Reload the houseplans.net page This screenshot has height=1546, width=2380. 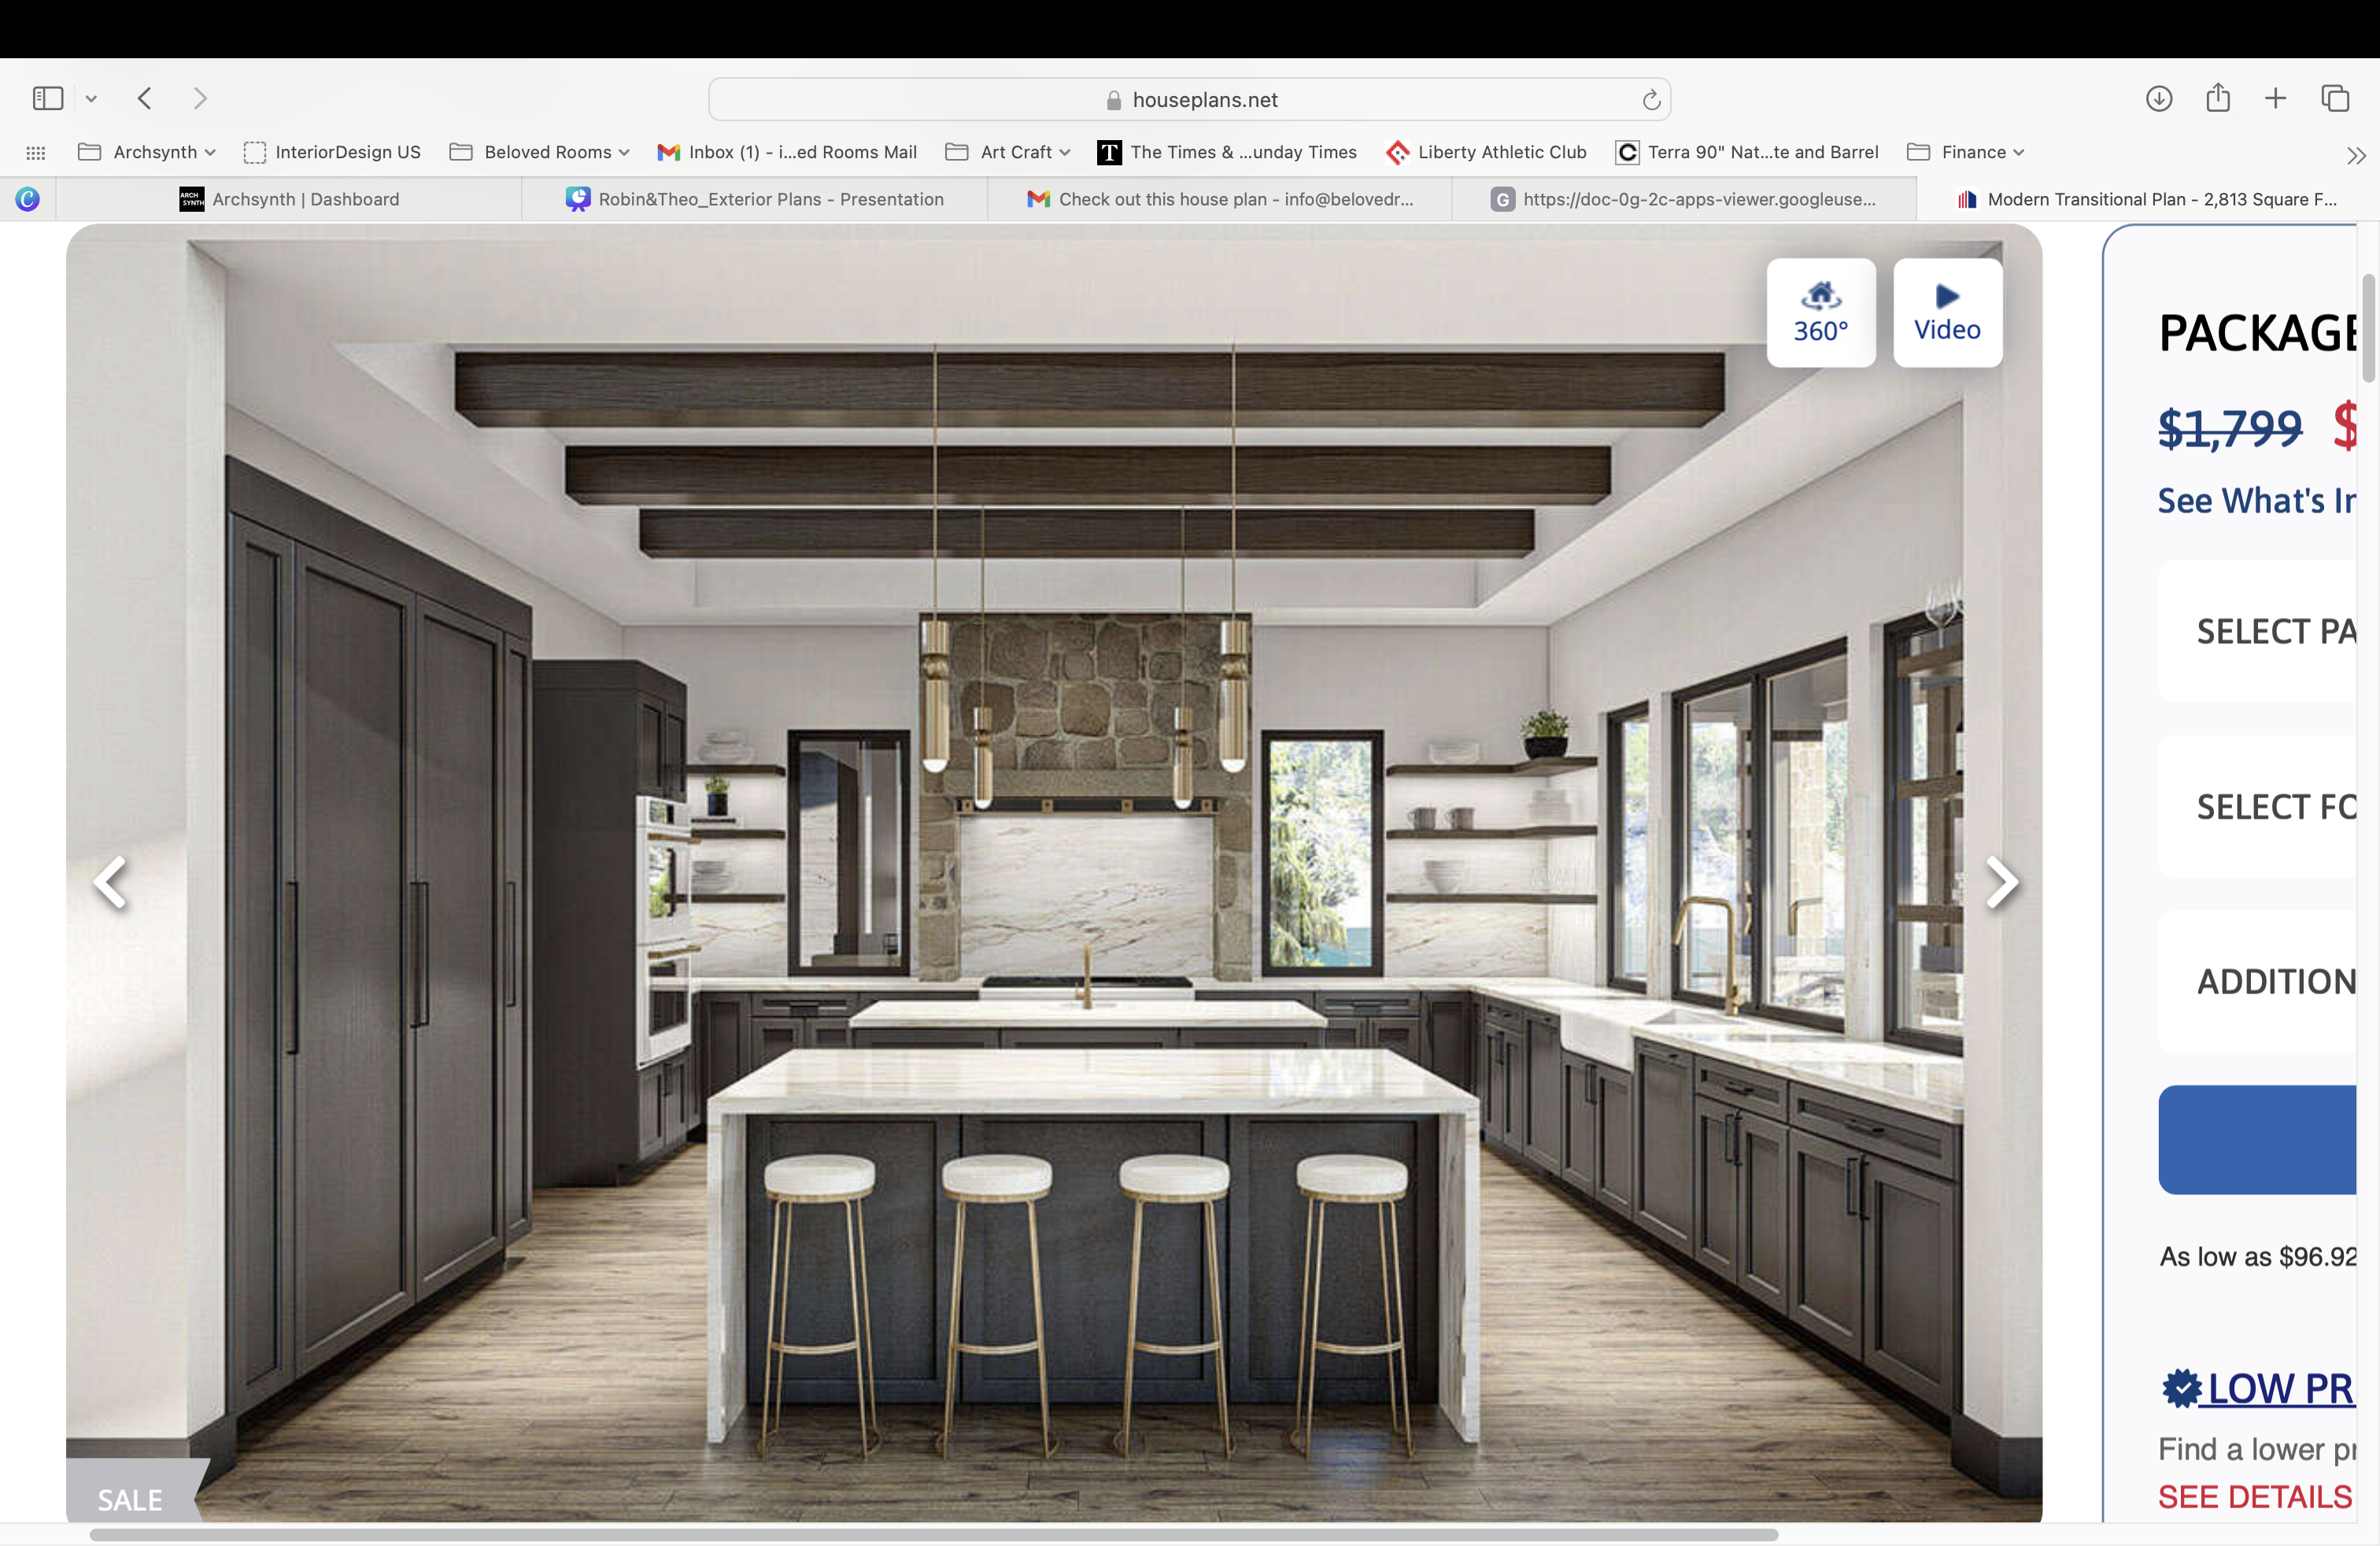(x=1651, y=100)
